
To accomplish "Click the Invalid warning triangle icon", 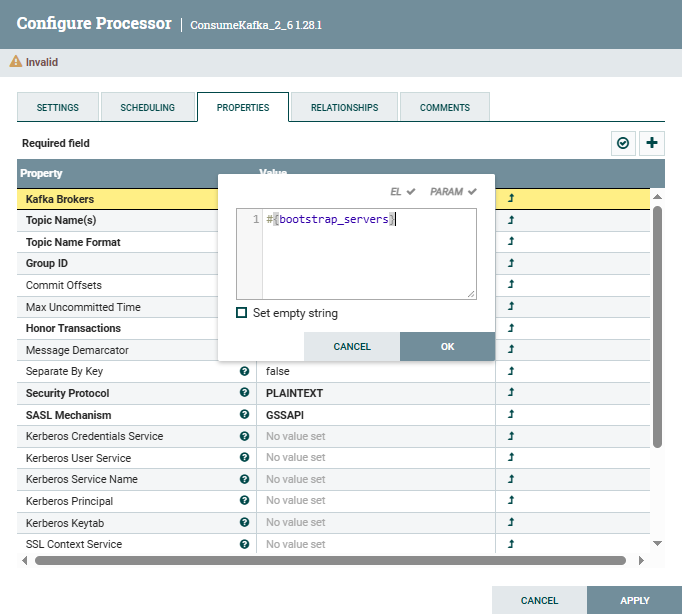I will 16,62.
